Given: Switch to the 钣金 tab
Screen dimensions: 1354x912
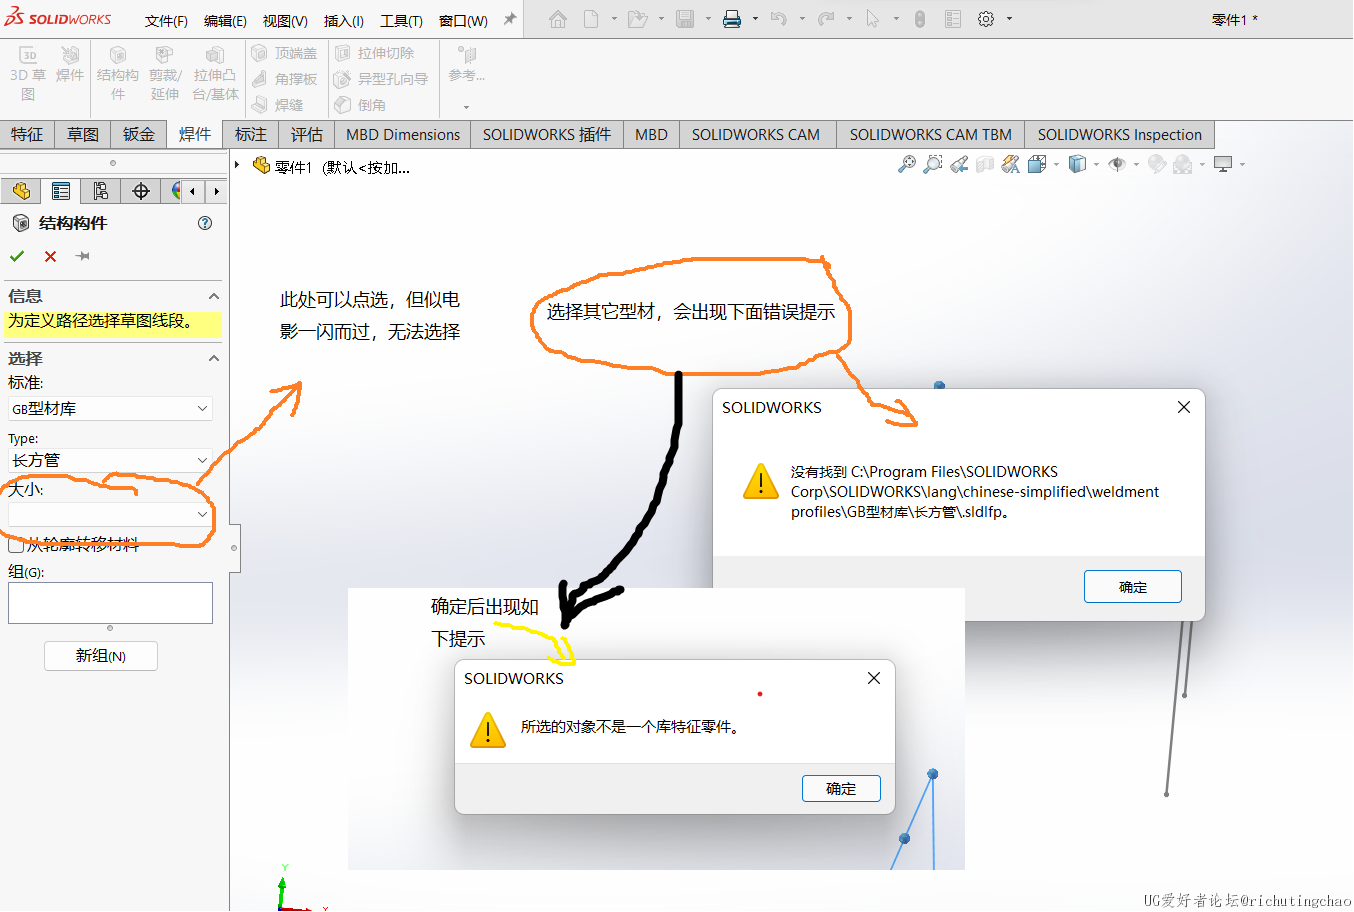Looking at the screenshot, I should (x=139, y=134).
